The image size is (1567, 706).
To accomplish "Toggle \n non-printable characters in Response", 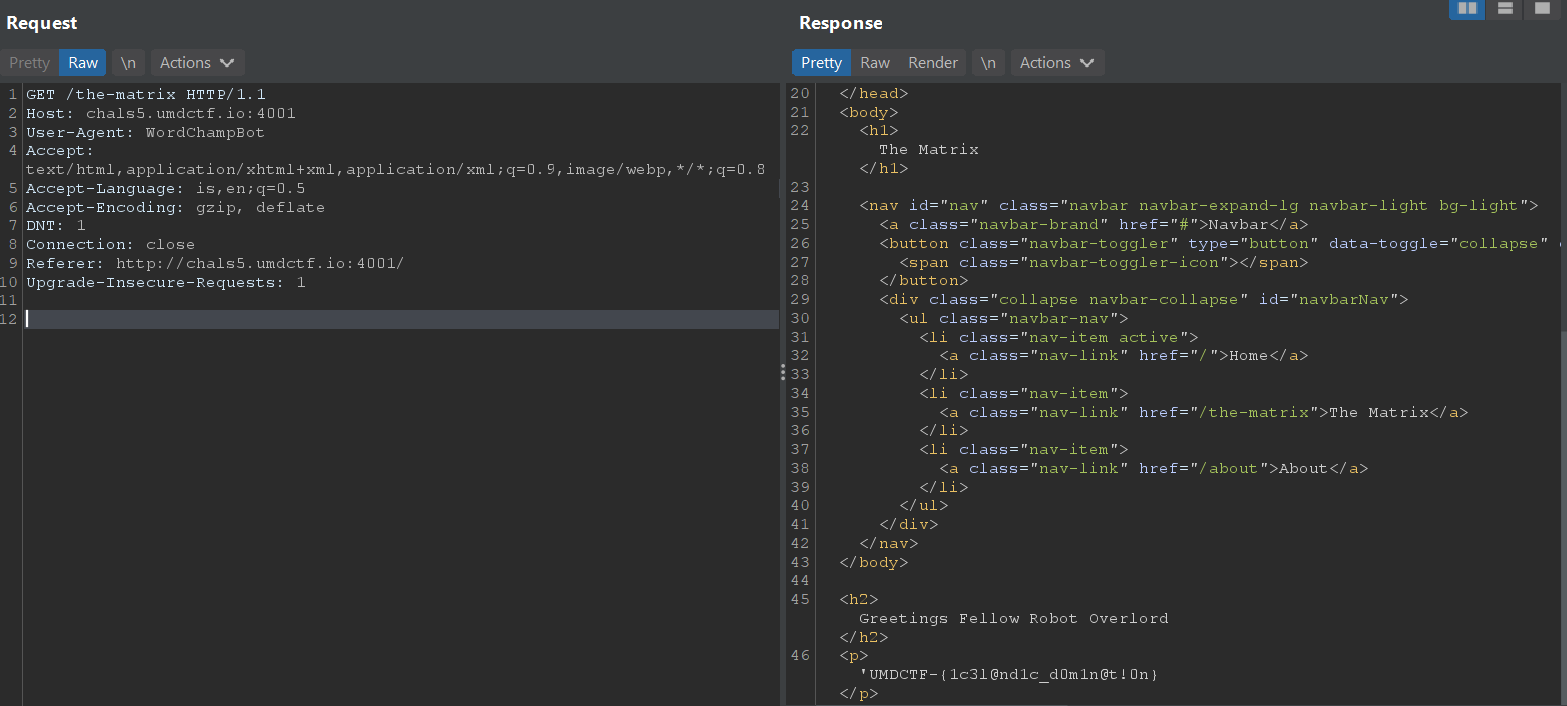I will click(x=988, y=62).
